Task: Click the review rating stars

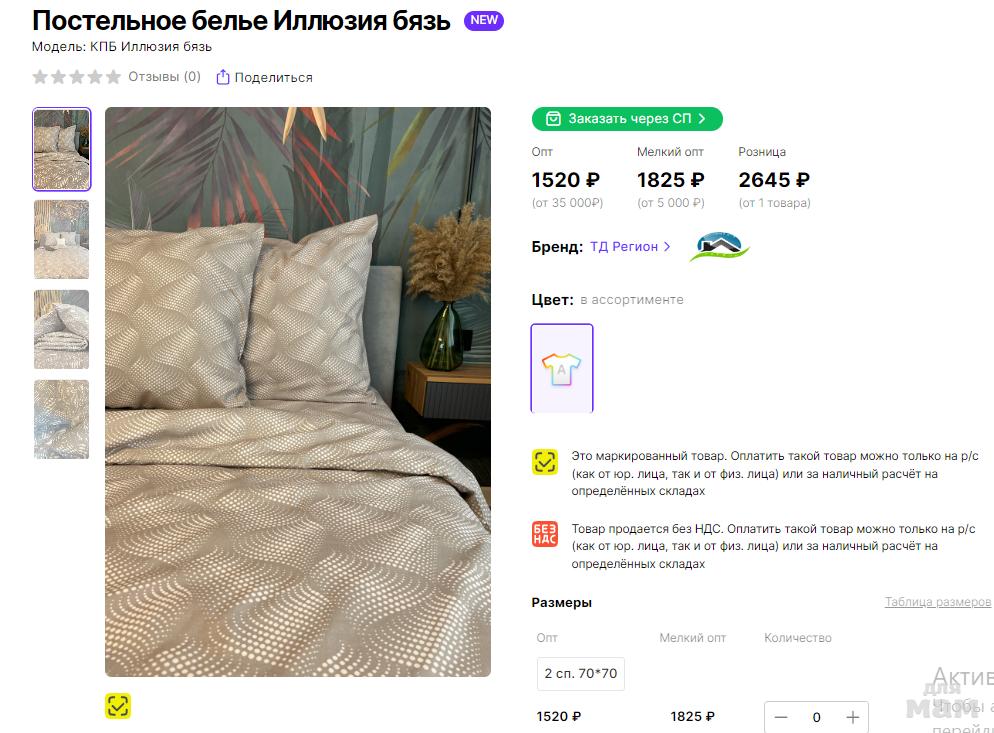Action: pos(76,77)
